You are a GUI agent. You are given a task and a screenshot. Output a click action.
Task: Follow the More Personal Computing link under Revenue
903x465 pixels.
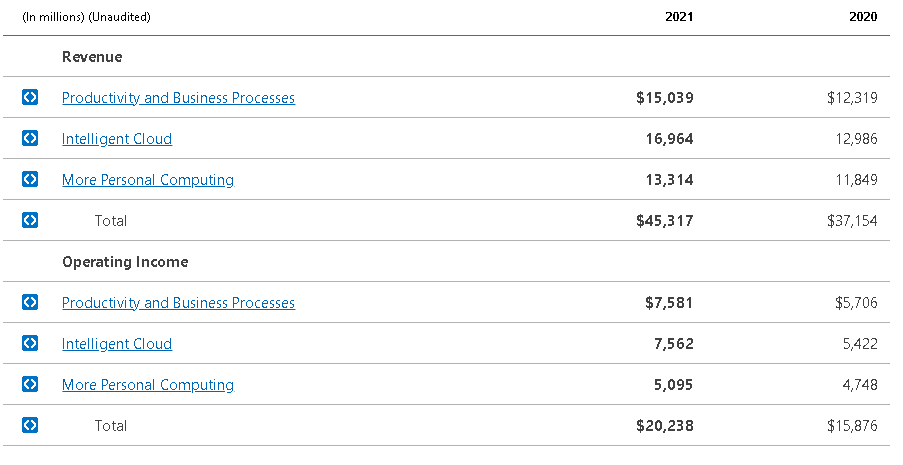[x=148, y=180]
